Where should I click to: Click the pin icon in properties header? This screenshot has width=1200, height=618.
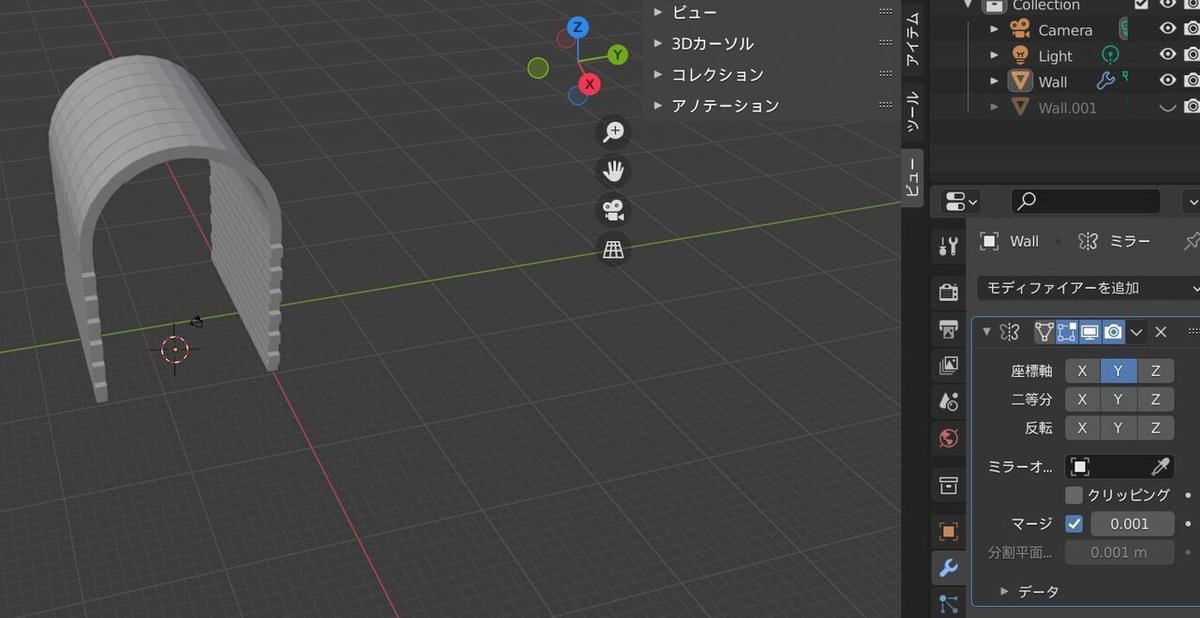1190,241
